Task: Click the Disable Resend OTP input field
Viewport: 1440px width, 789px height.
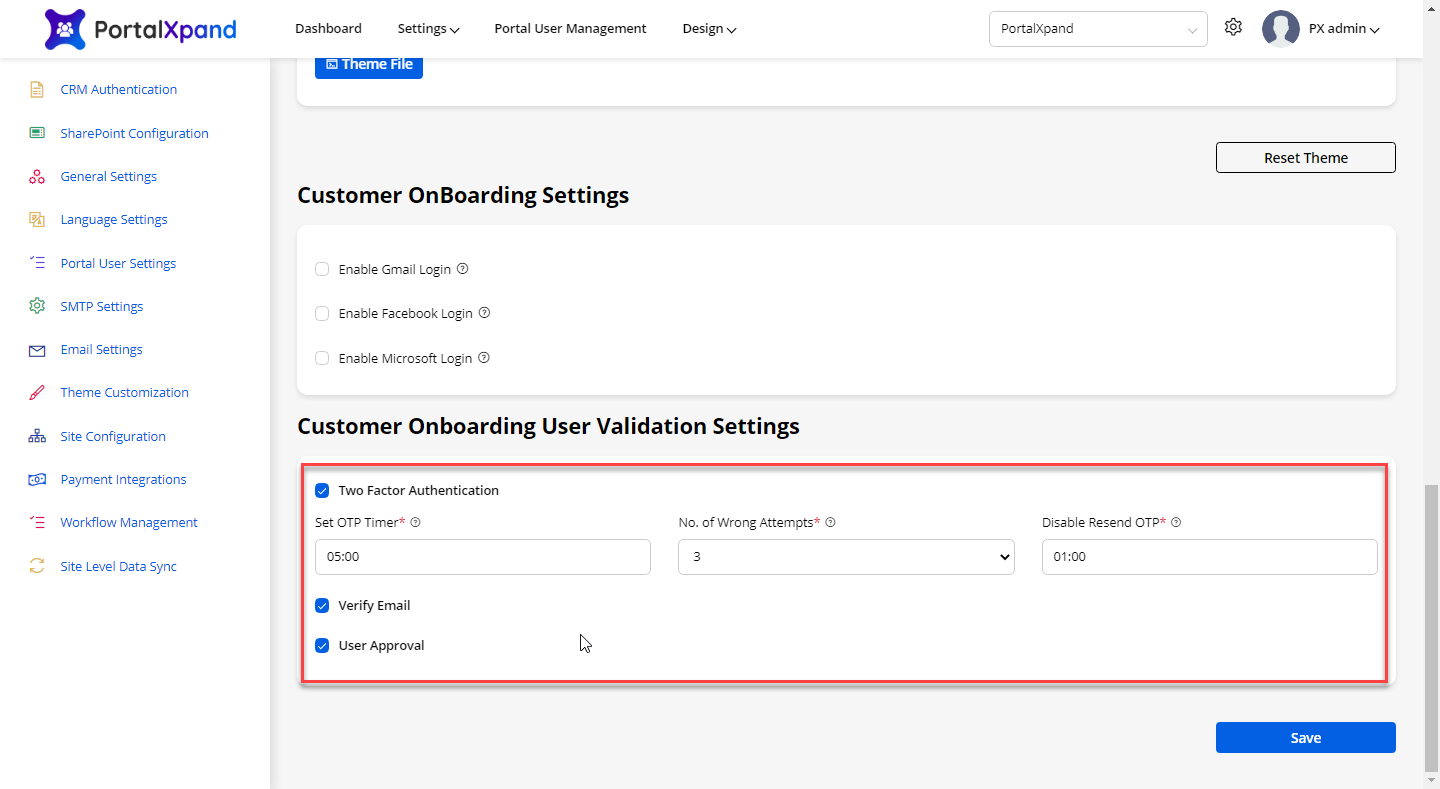Action: (x=1209, y=557)
